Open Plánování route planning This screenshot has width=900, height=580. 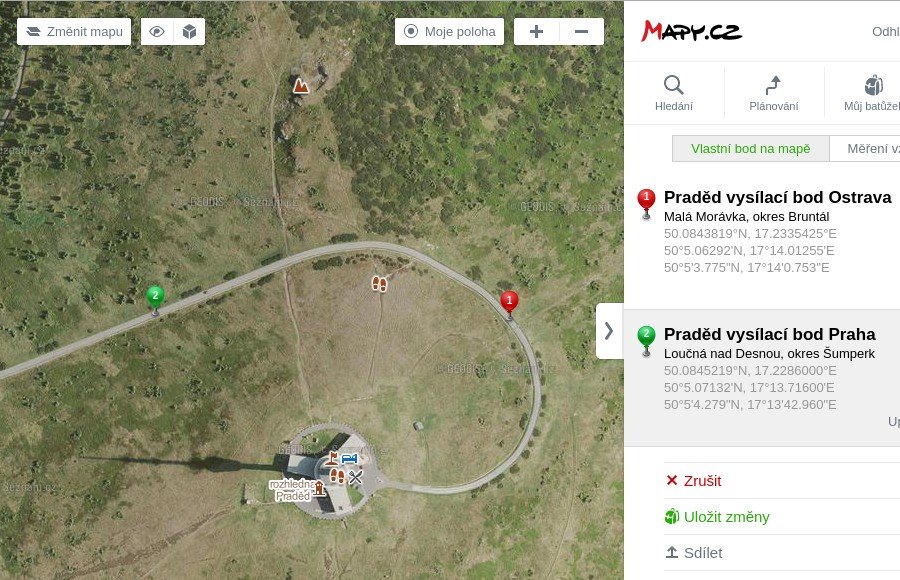[x=773, y=93]
